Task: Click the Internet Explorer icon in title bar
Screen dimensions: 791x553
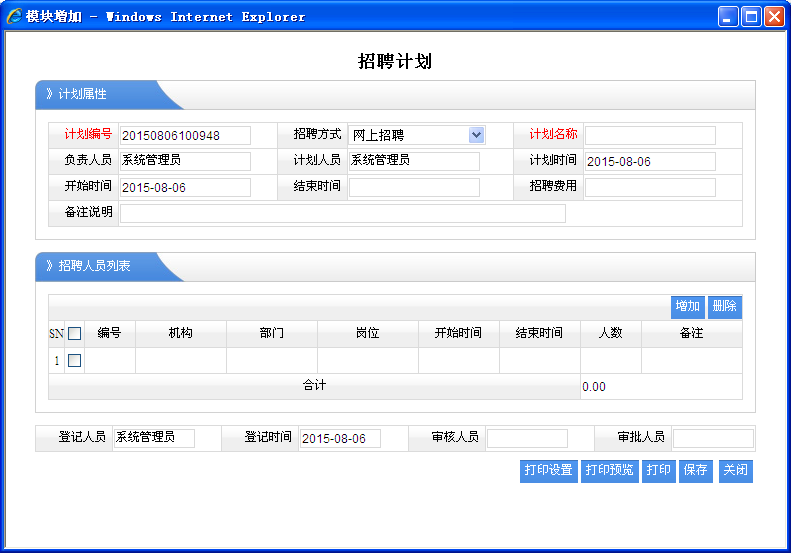Action: [15, 16]
